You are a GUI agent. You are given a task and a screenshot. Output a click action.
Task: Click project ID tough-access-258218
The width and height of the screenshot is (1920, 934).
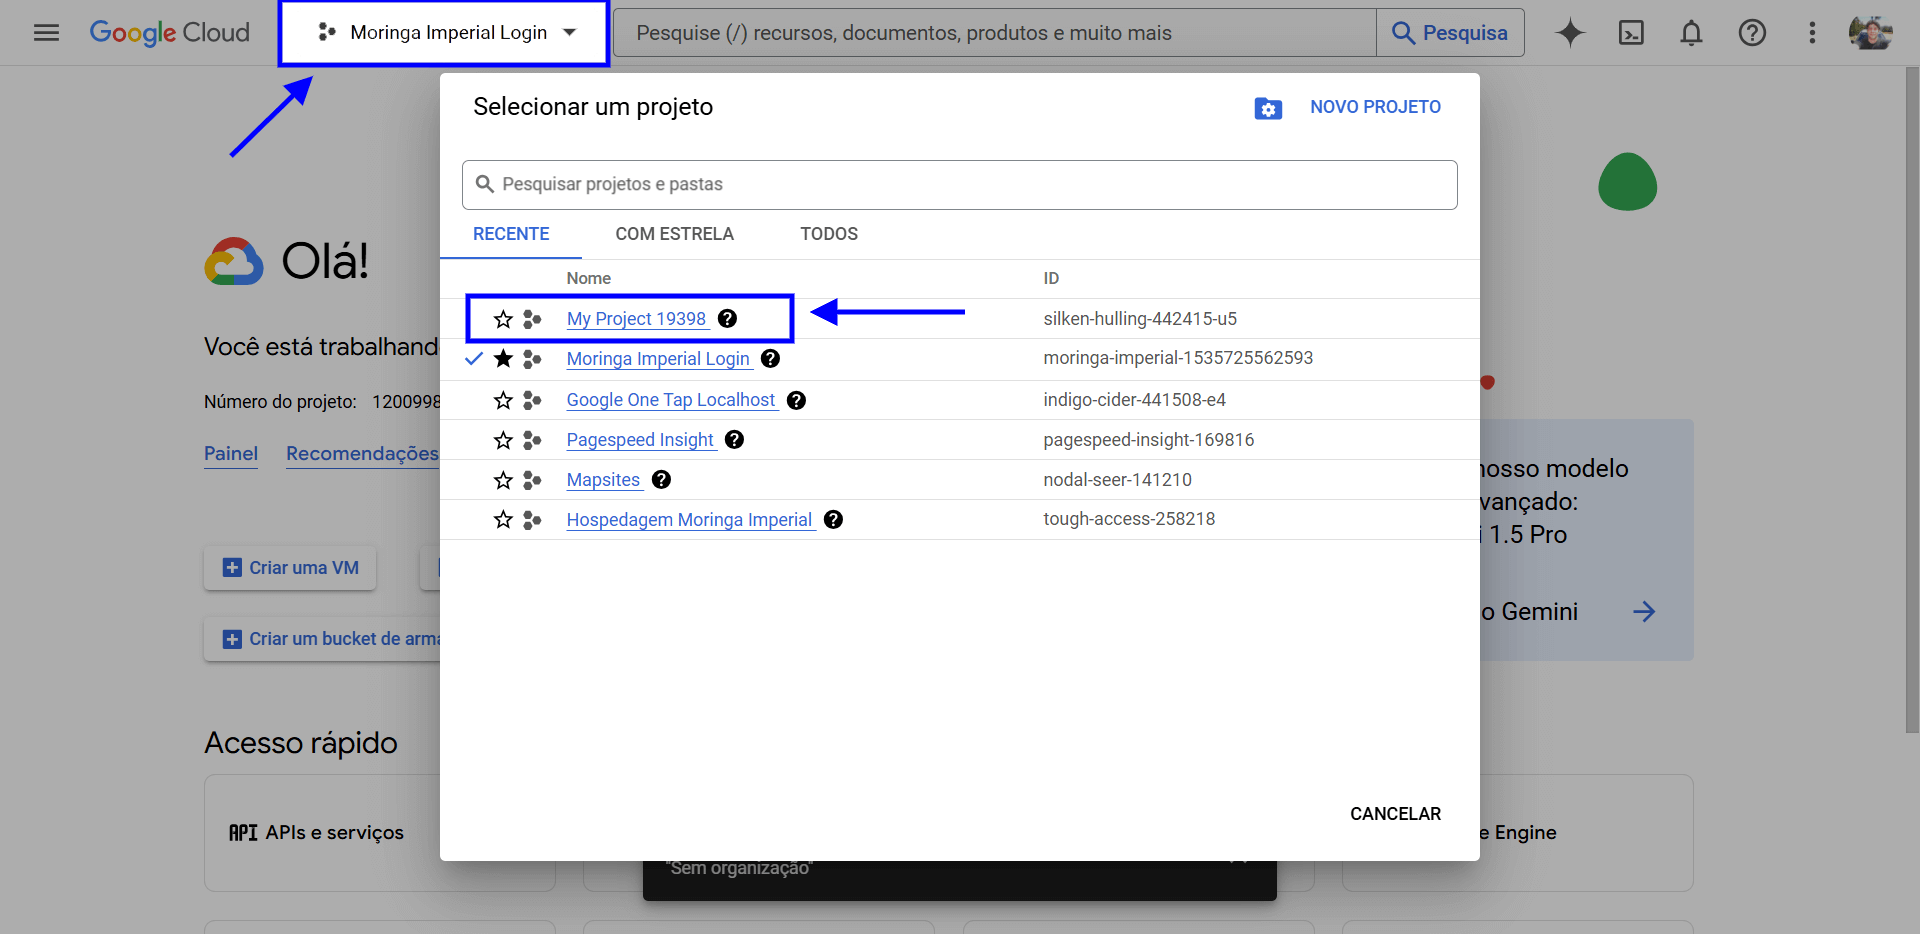[x=1129, y=519]
